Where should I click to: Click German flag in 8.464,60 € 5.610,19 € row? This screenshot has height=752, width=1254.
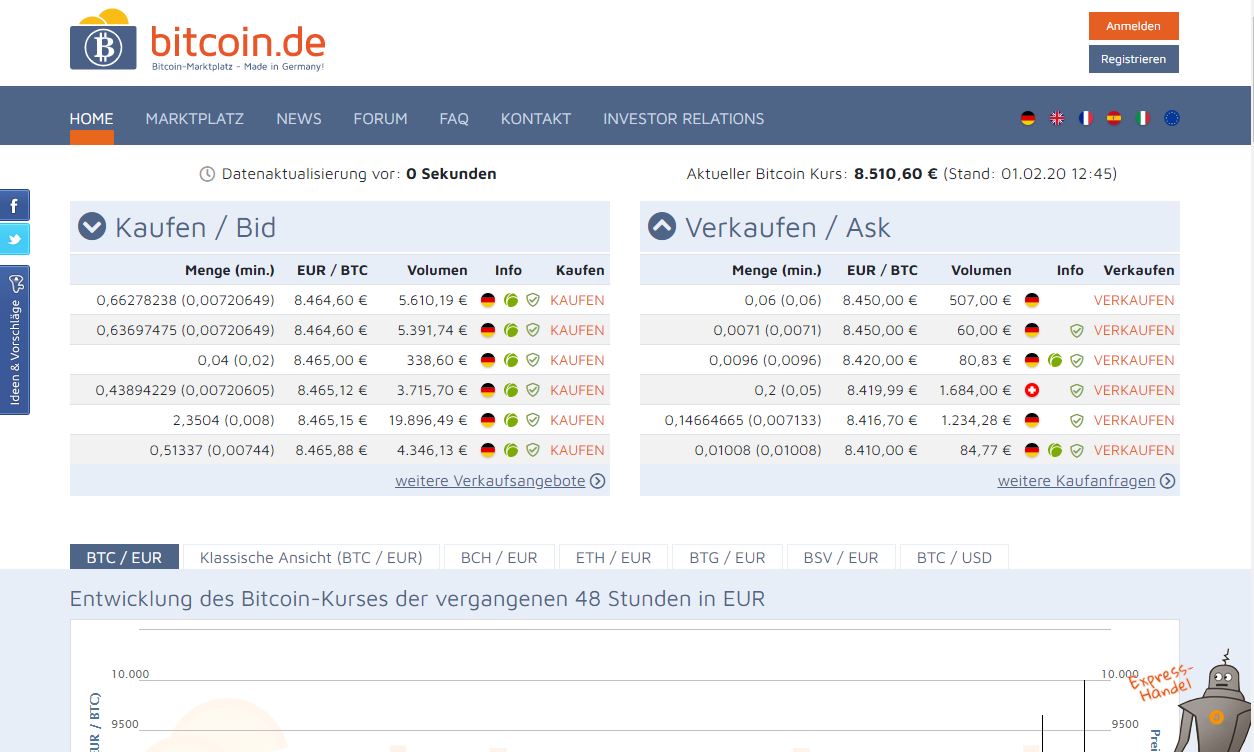click(488, 300)
